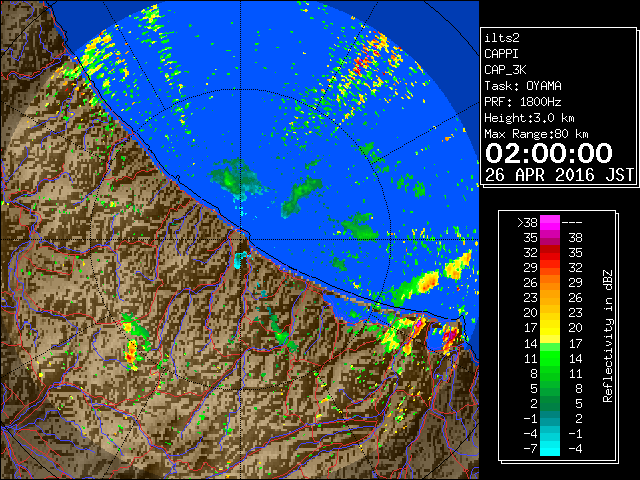Pick the dark red 32 to 35 color band
Viewport: 640px width, 480px height.
pyautogui.click(x=550, y=253)
